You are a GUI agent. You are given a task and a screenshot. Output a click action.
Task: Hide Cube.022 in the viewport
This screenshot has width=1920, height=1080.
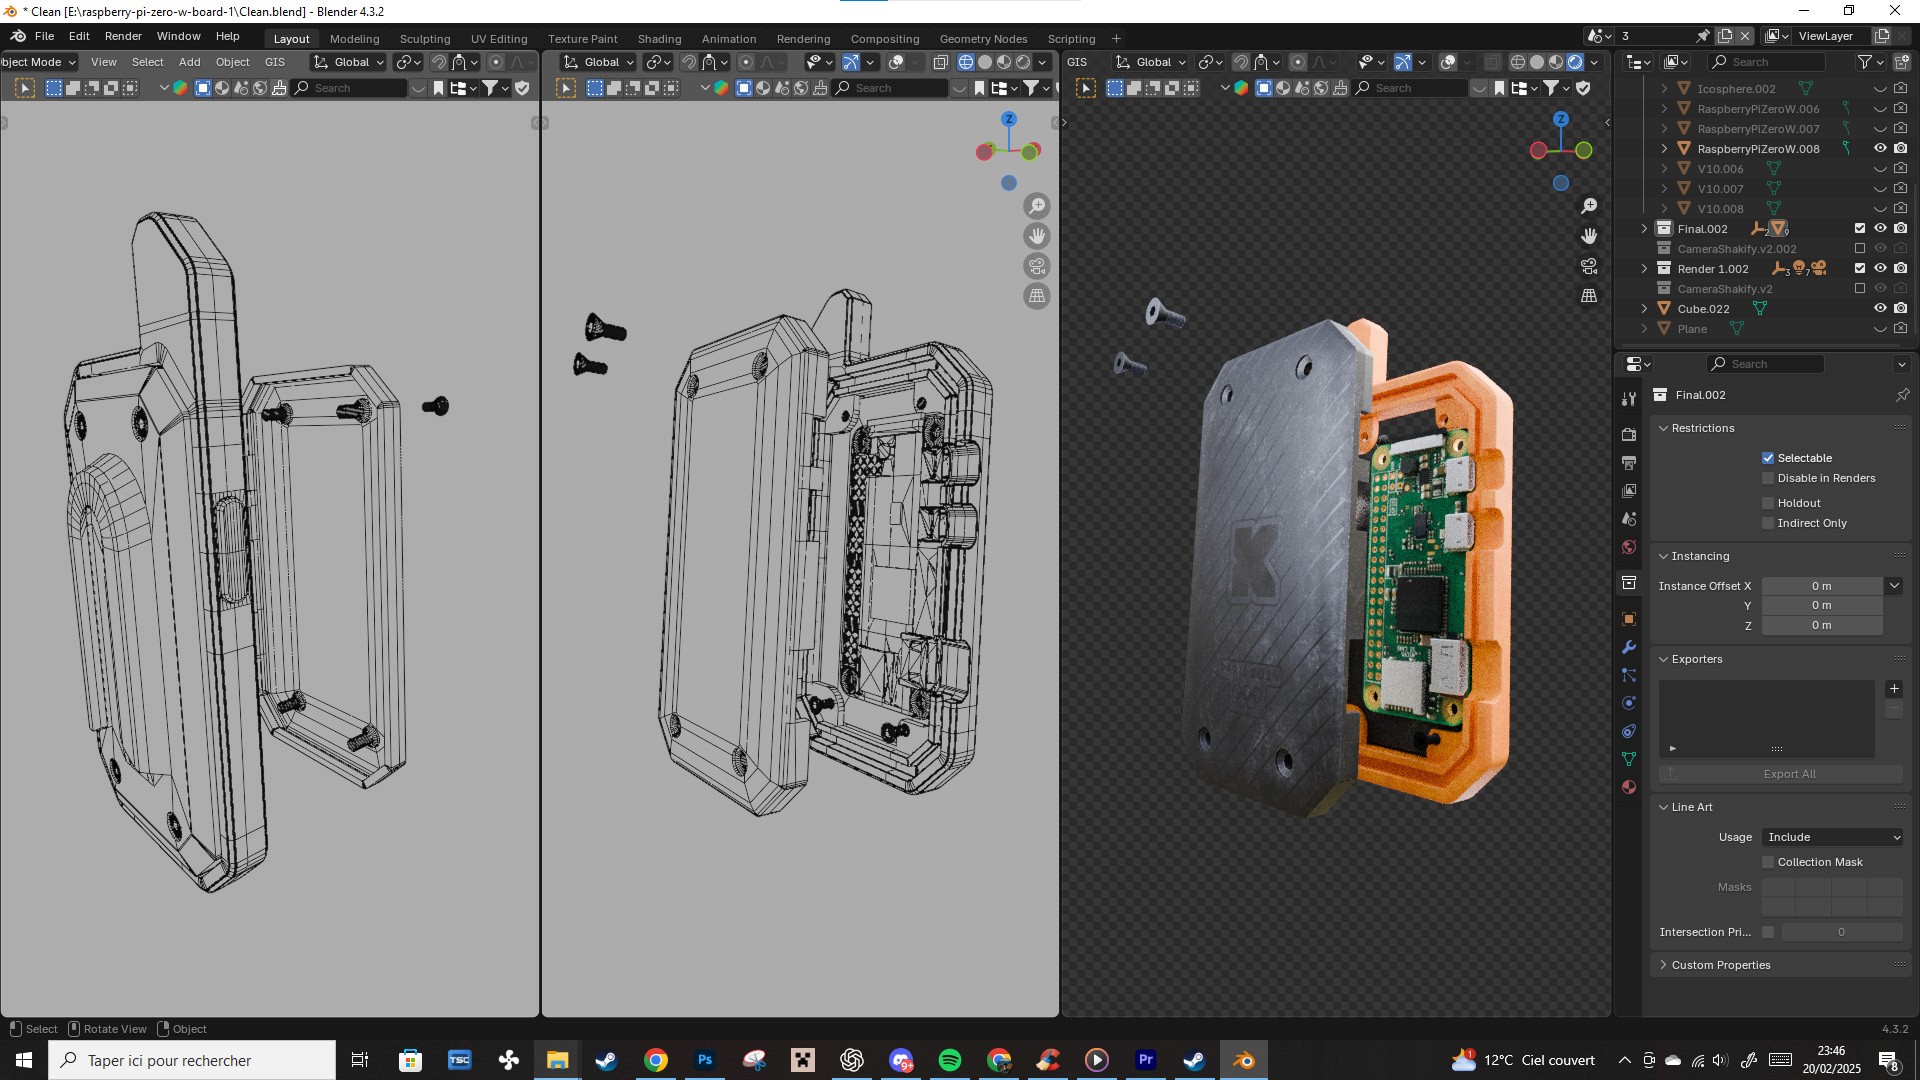click(x=1880, y=309)
